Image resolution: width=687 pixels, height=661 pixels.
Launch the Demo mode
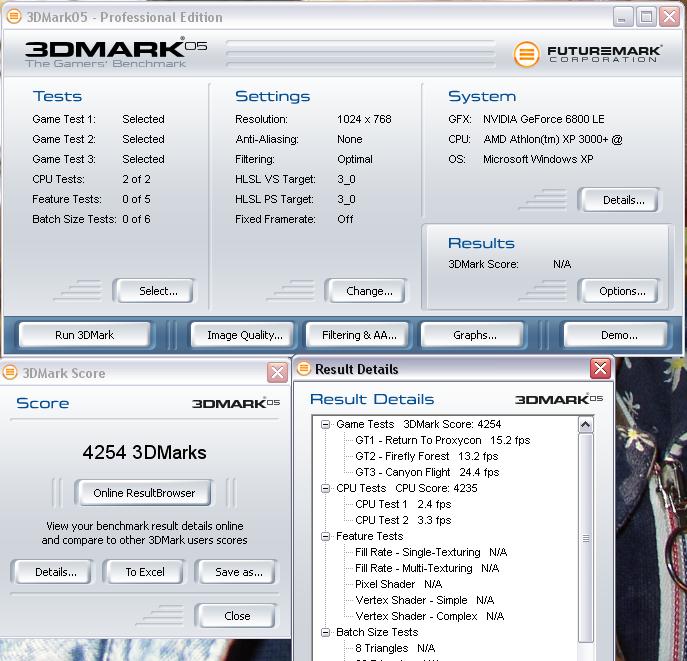coord(616,335)
